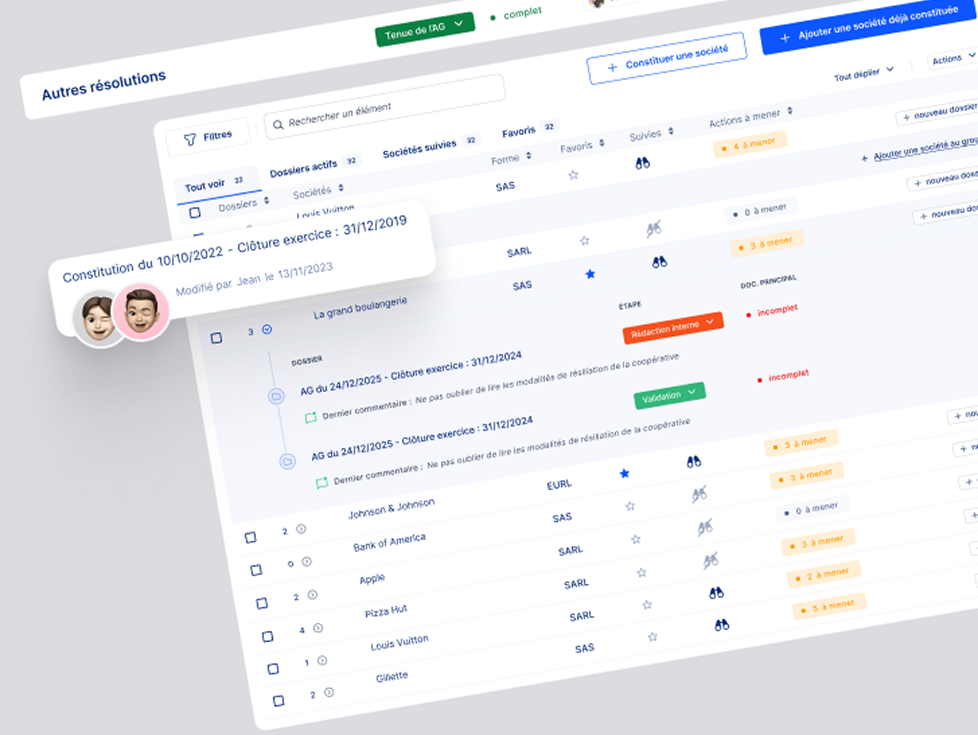Click Ajouter une société au groupe link
Screen dimensions: 978x735
coord(921,148)
